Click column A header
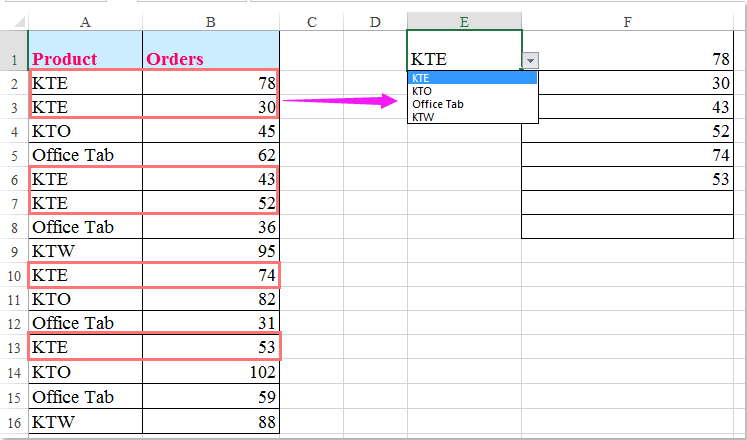 (x=85, y=22)
